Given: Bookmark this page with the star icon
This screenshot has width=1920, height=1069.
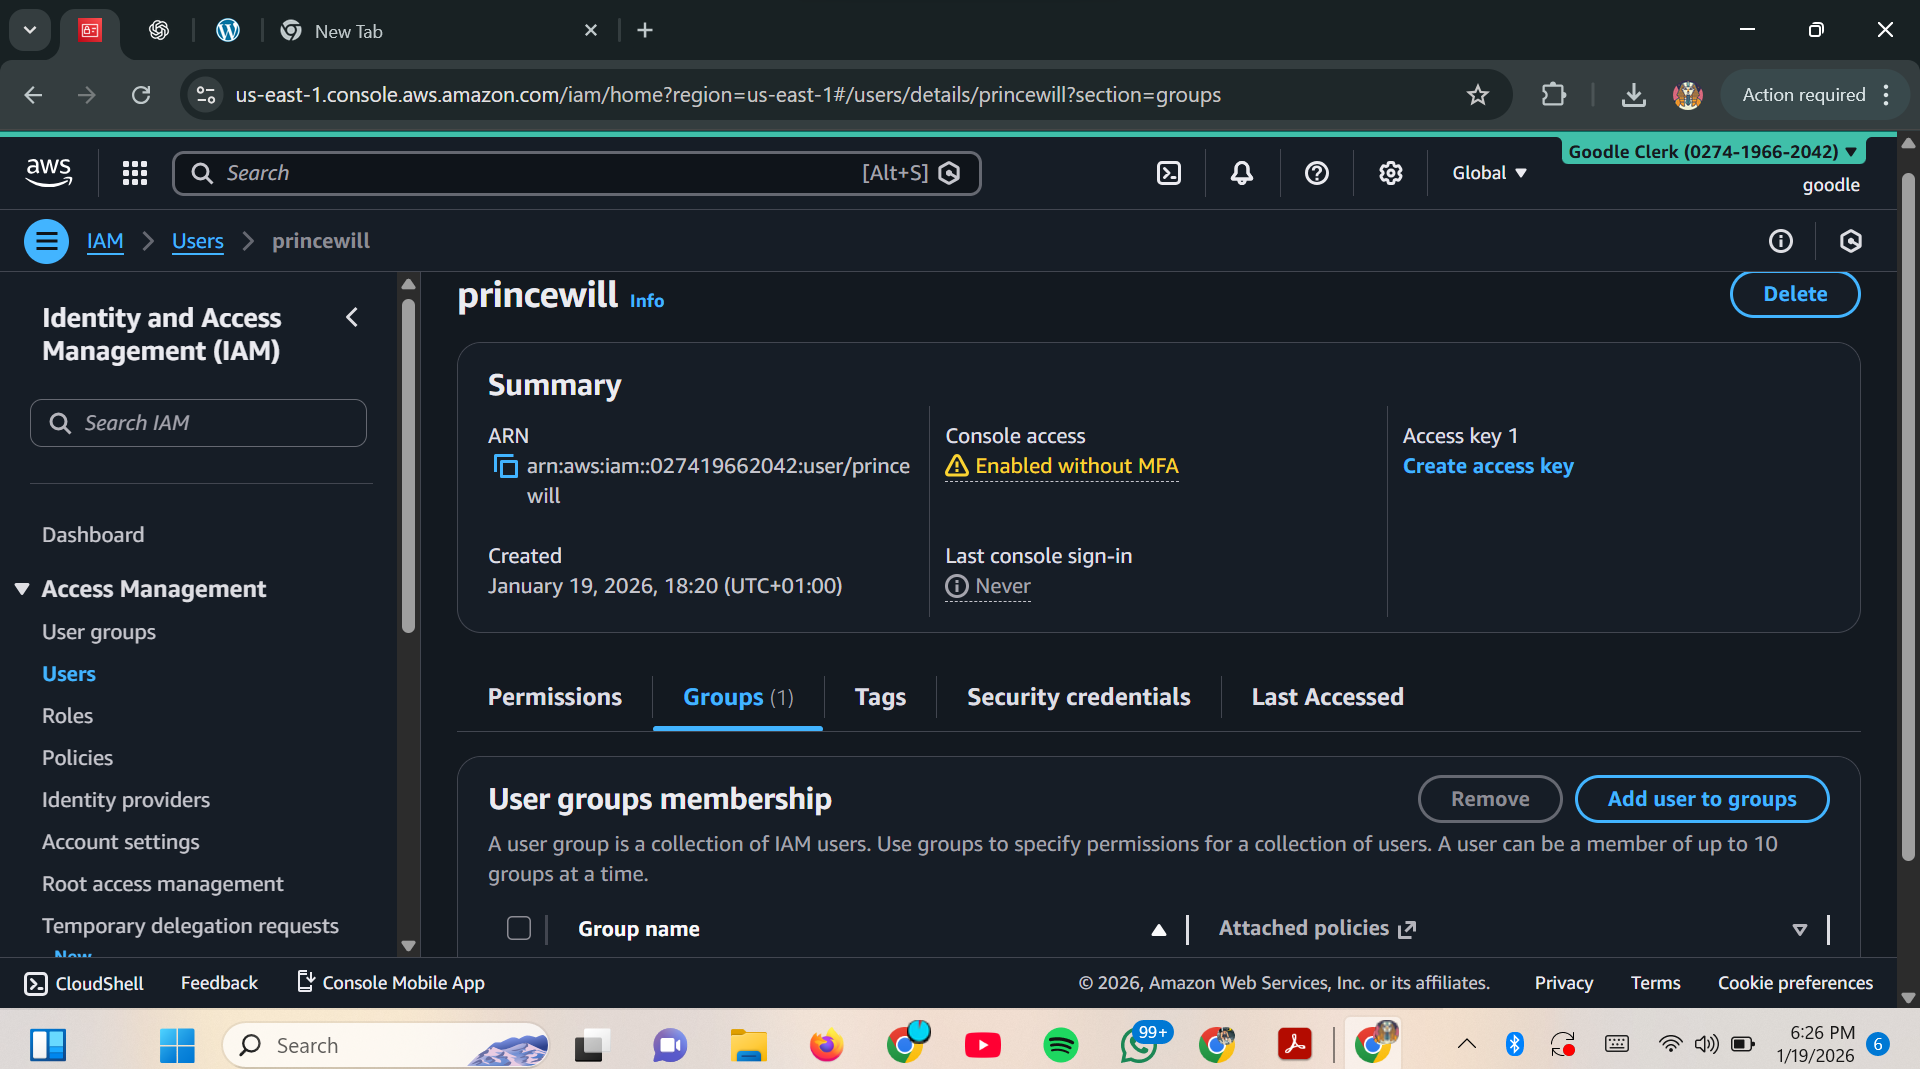Looking at the screenshot, I should [x=1478, y=95].
